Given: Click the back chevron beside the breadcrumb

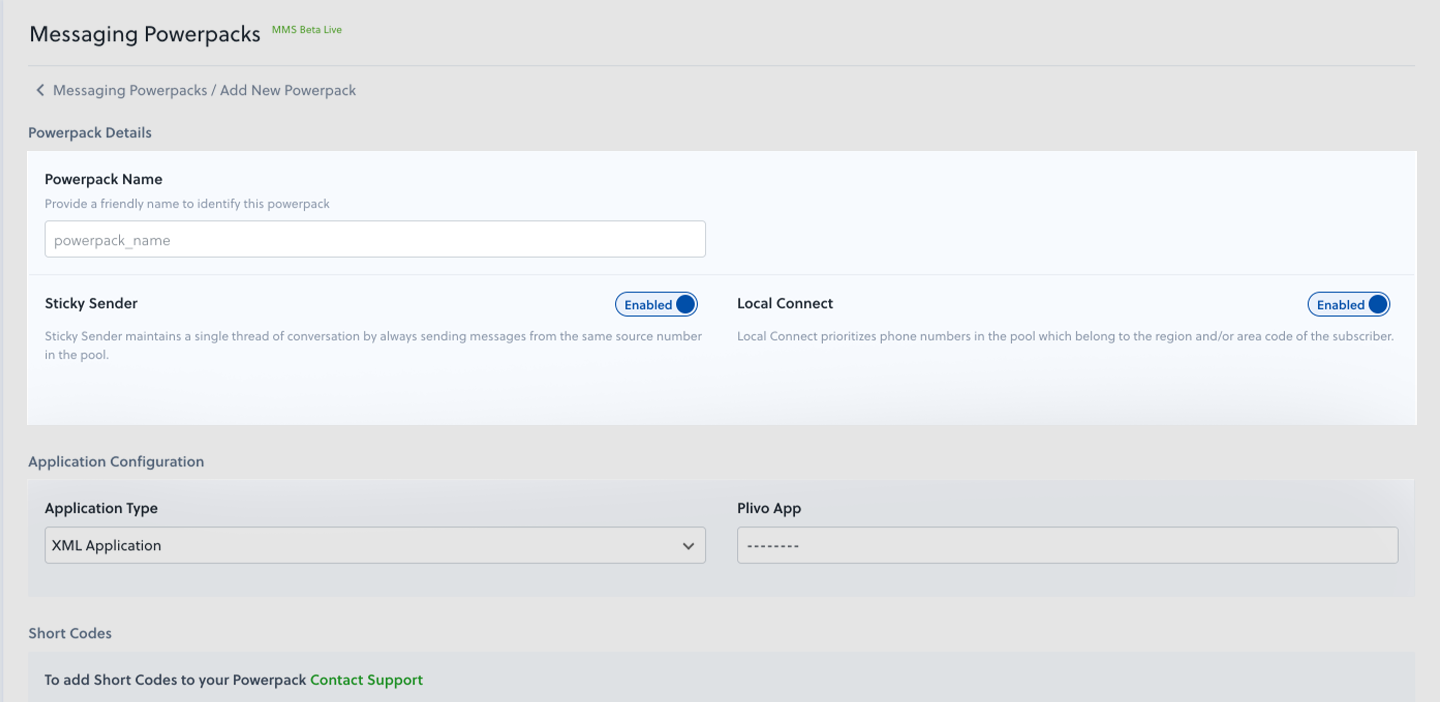Looking at the screenshot, I should click(x=40, y=90).
